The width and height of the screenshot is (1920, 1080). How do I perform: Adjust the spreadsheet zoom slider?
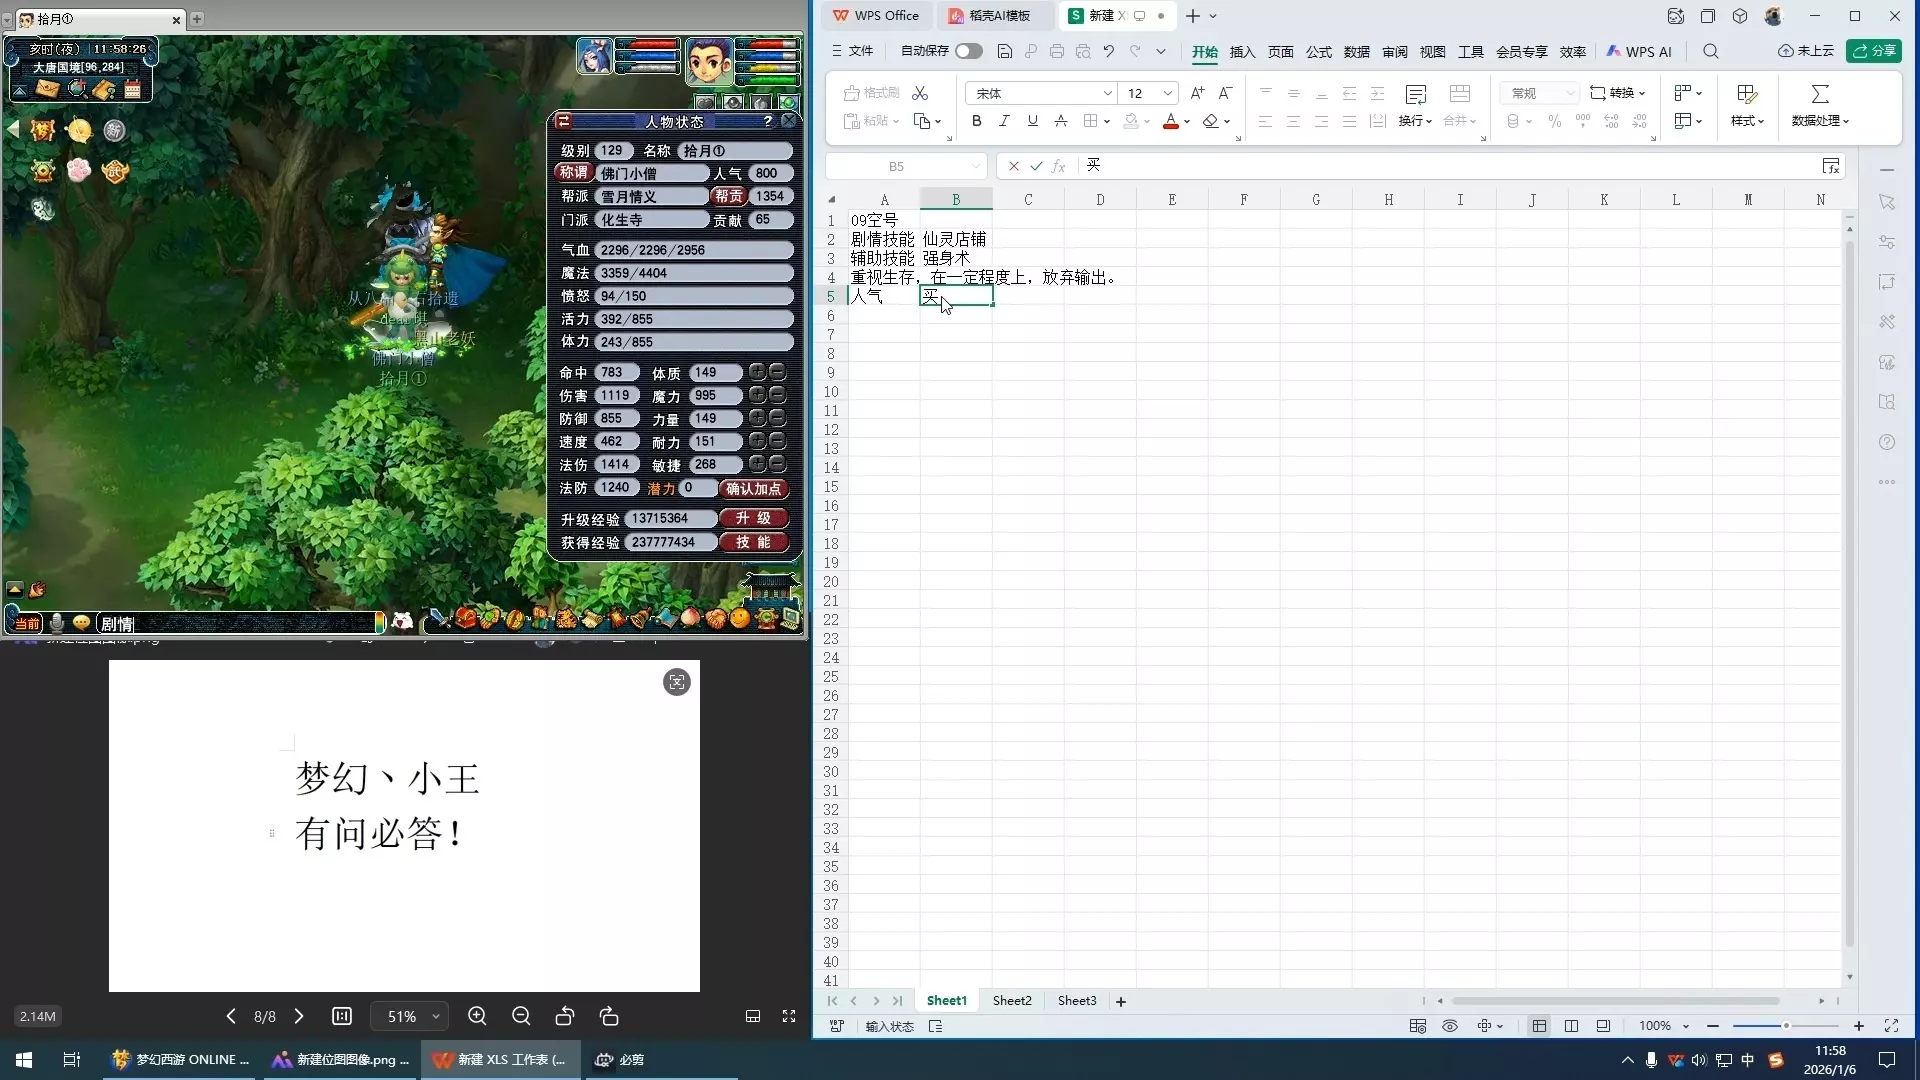tap(1785, 1026)
